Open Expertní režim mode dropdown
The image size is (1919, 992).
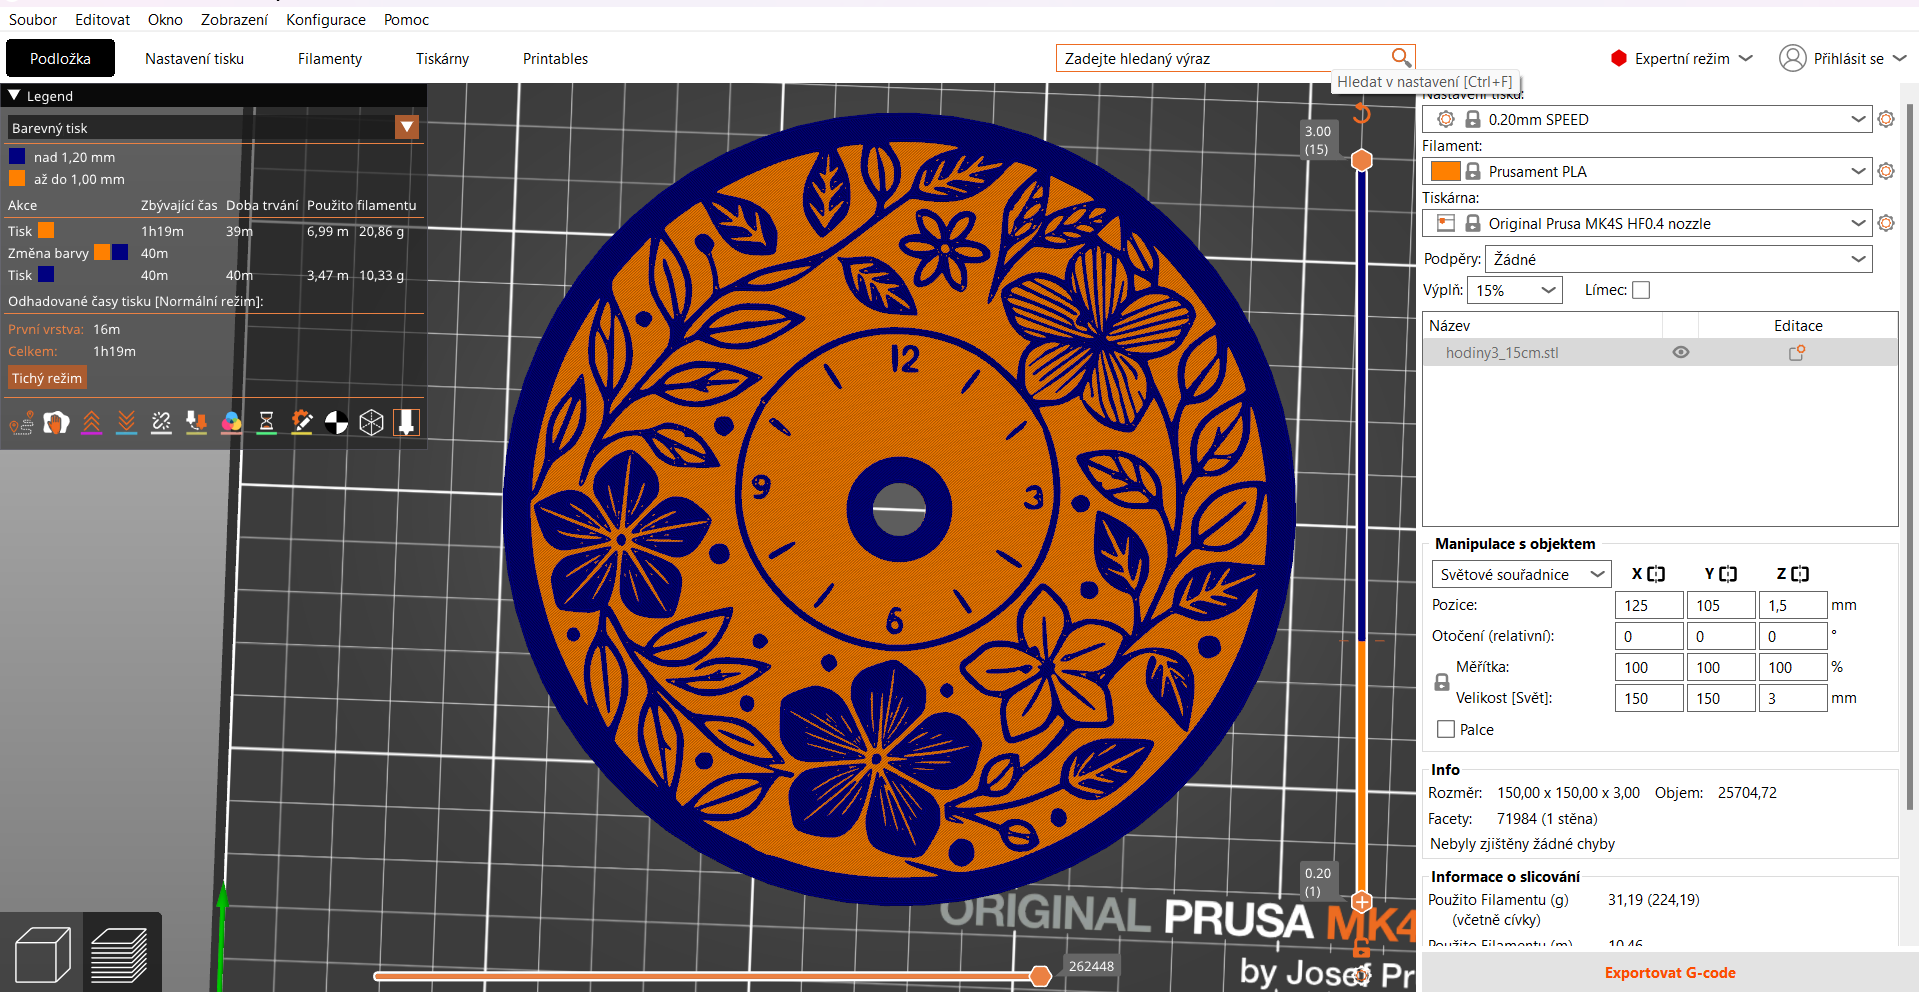(1682, 58)
